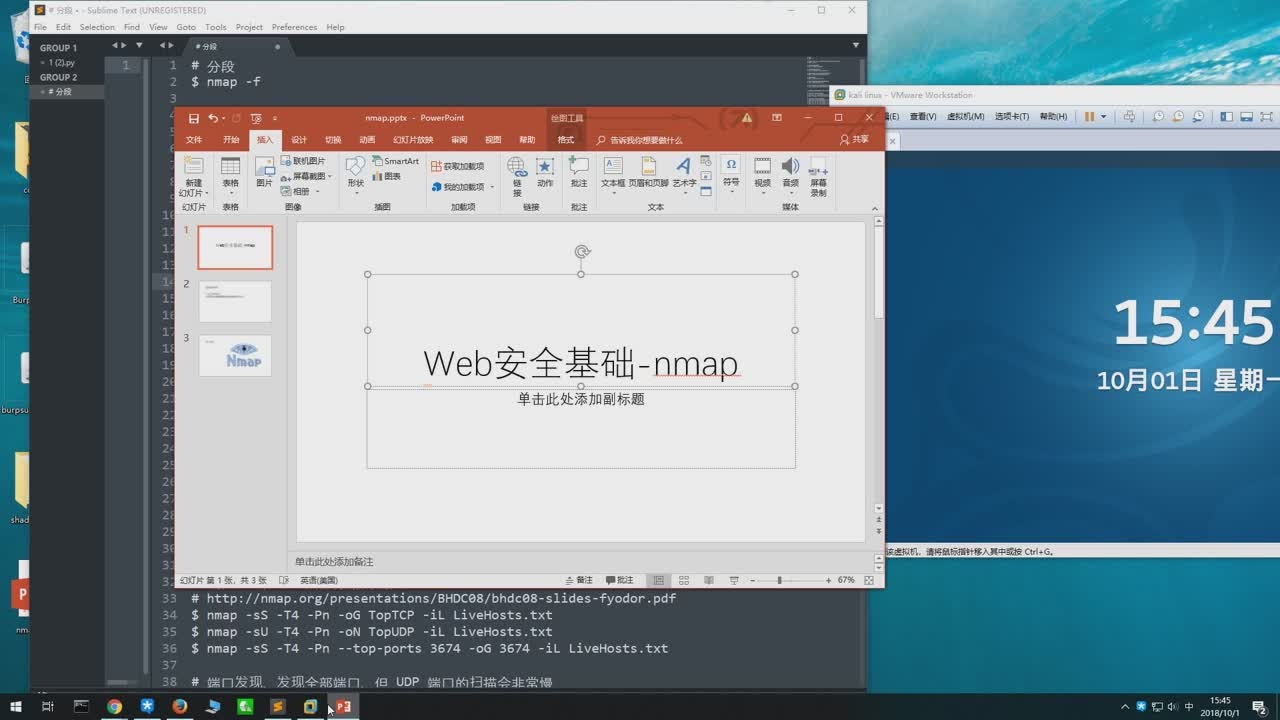This screenshot has height=720, width=1280.
Task: Open 虚拟机(M) menu in VMware
Action: point(967,116)
